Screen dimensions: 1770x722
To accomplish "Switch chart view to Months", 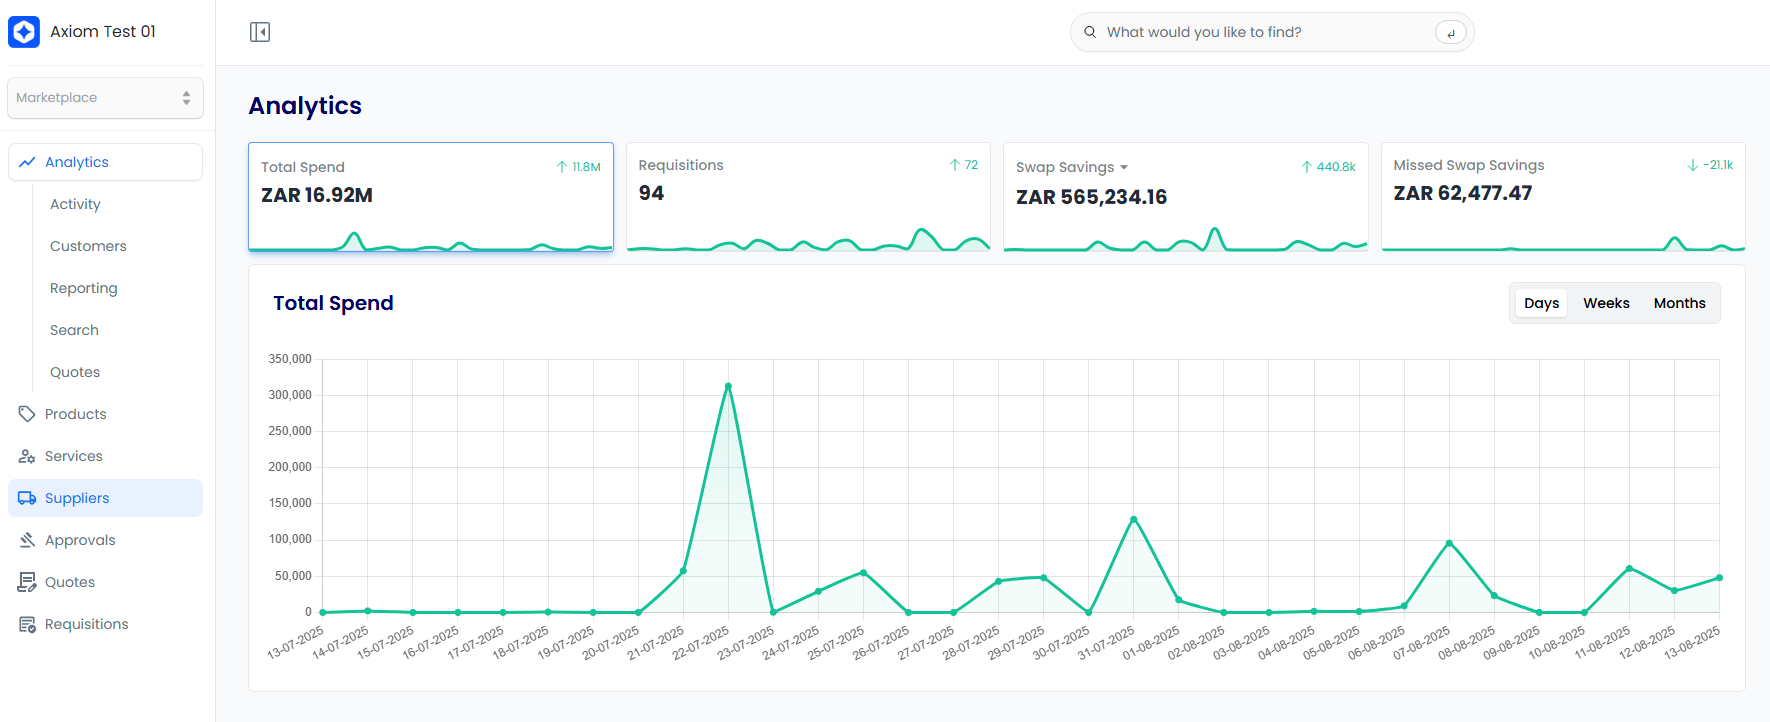I will 1679,303.
